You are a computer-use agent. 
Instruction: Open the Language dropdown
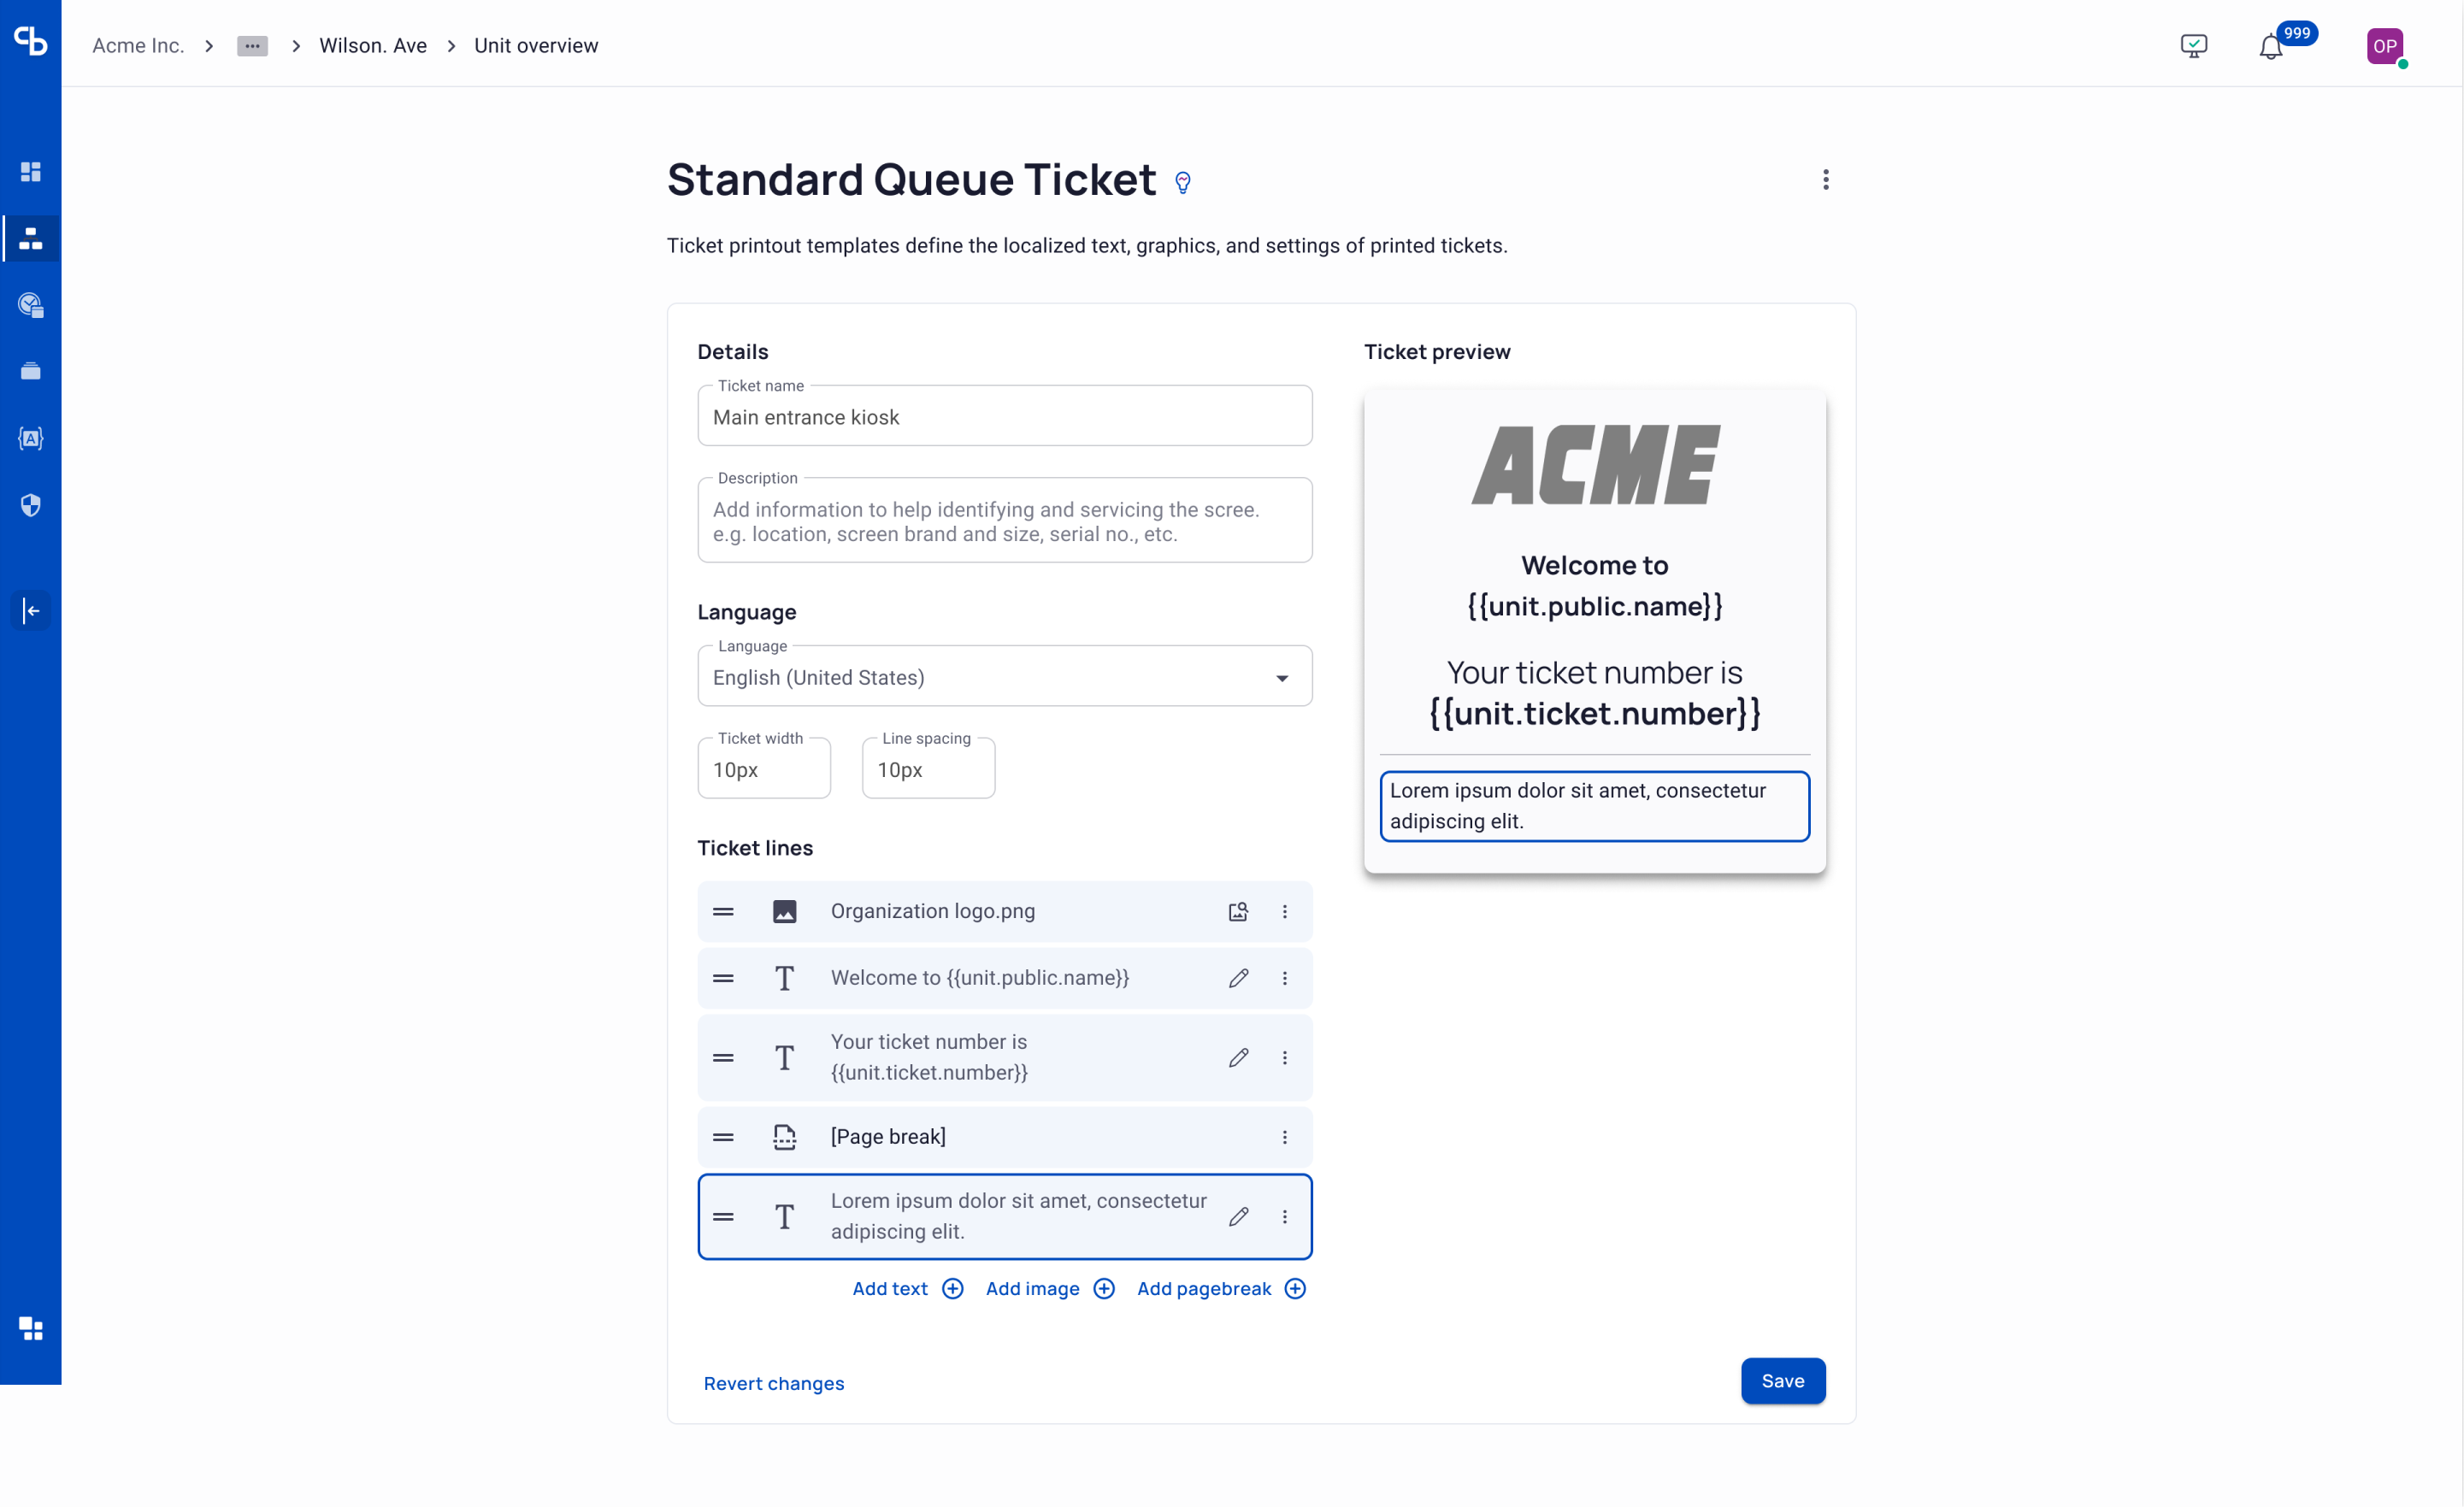[1004, 677]
